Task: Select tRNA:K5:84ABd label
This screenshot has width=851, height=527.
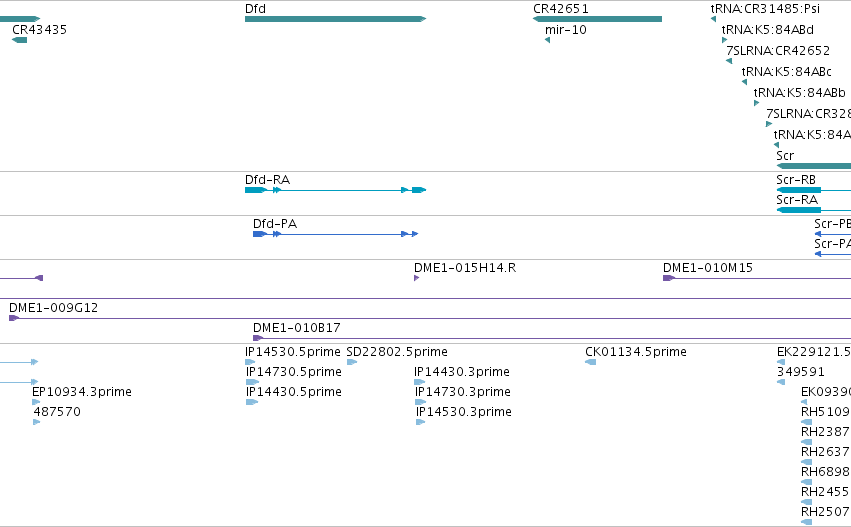Action: 767,30
